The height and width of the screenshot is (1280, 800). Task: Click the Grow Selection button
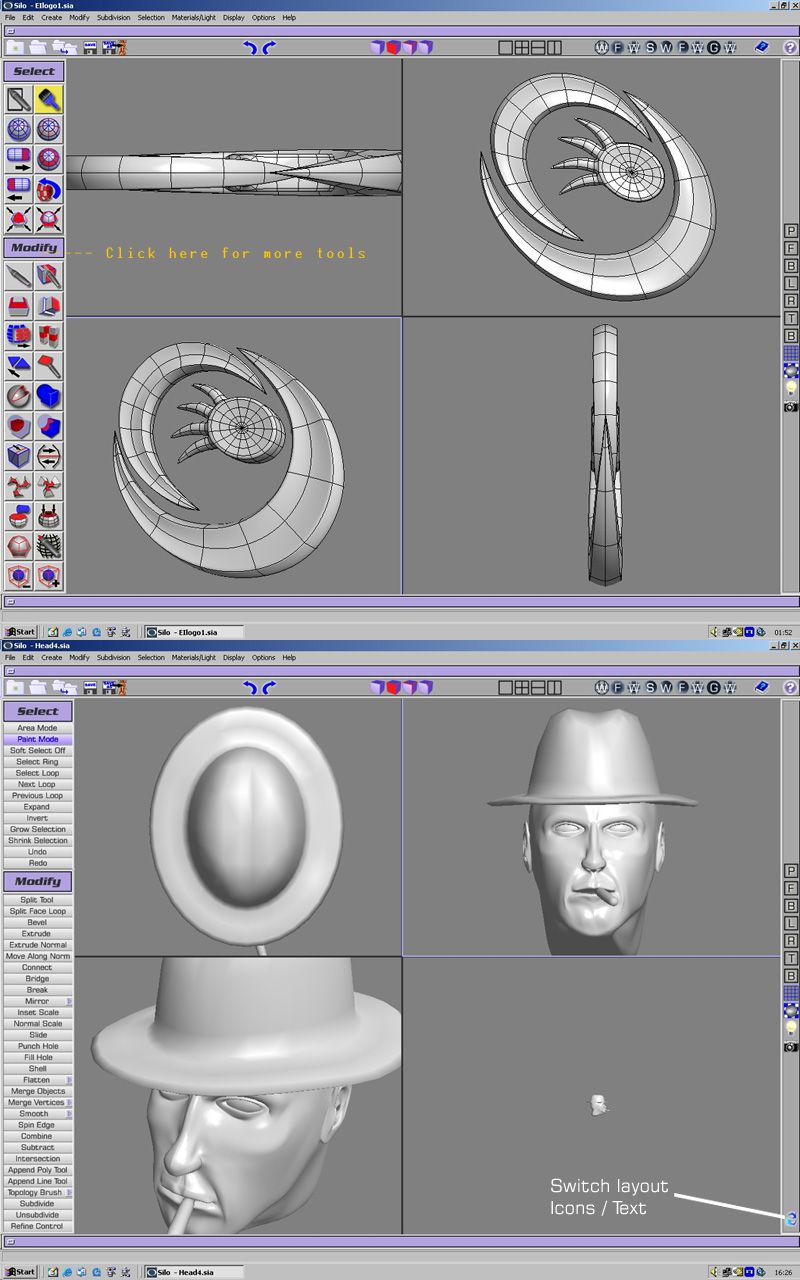(x=37, y=829)
